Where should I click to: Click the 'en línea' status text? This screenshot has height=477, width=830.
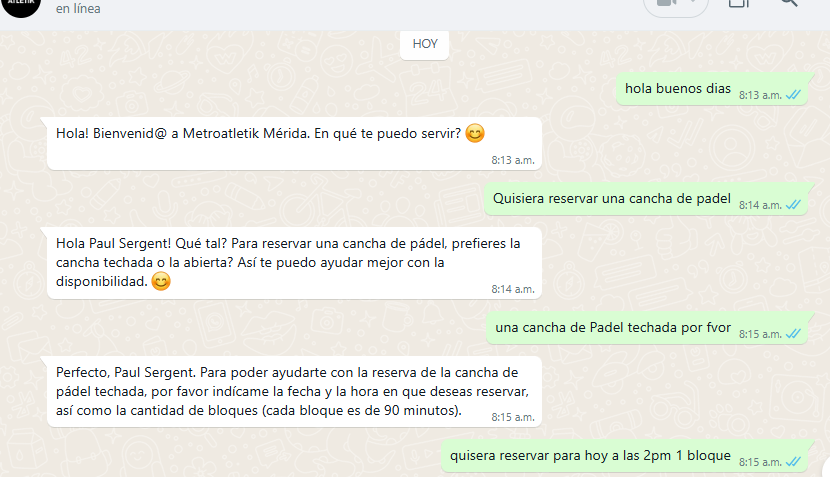pyautogui.click(x=78, y=9)
